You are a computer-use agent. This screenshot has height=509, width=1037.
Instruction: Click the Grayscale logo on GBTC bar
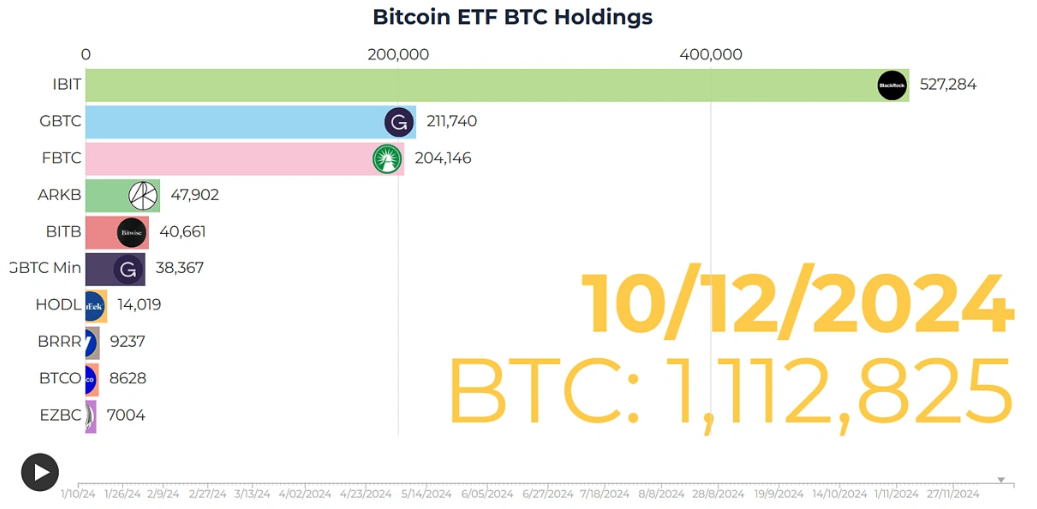[x=399, y=123]
